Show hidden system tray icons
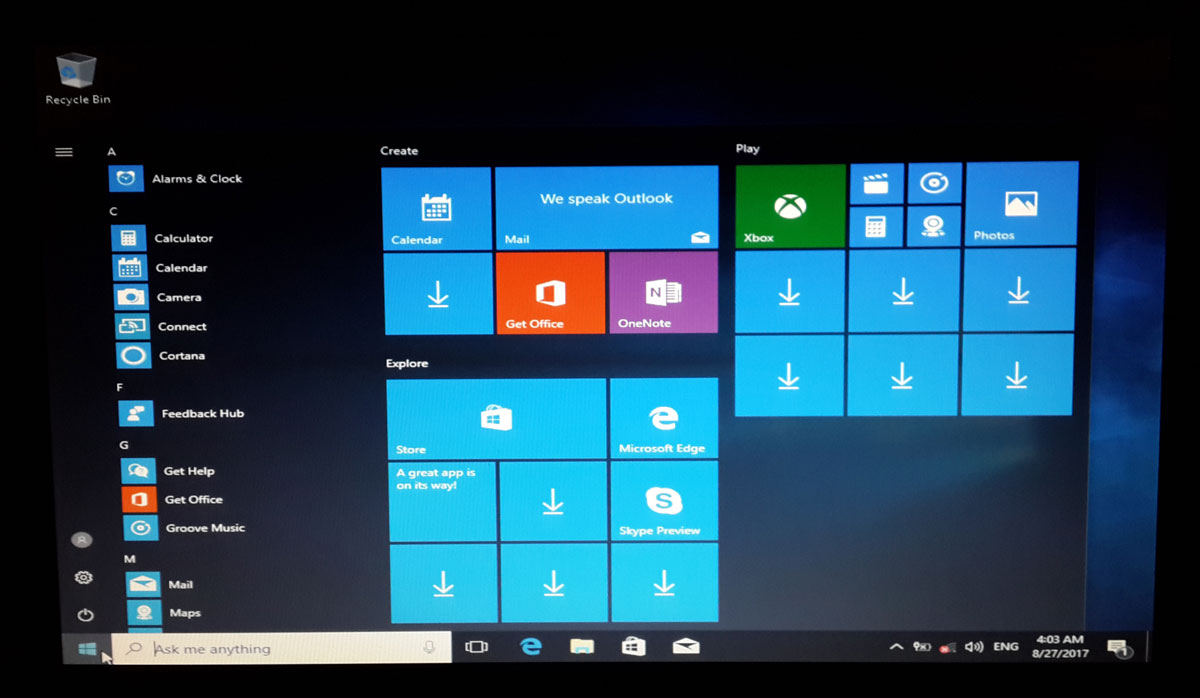1200x698 pixels. click(x=896, y=648)
